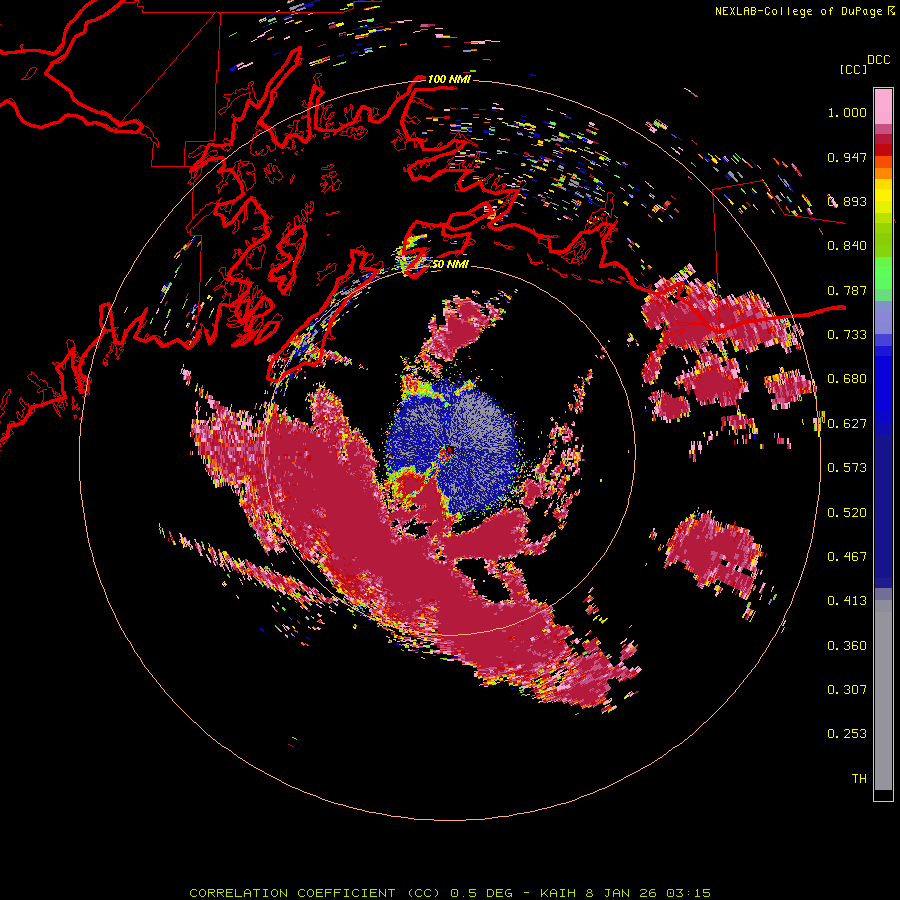
Task: Click the 0.573 color scale label
Action: click(847, 468)
